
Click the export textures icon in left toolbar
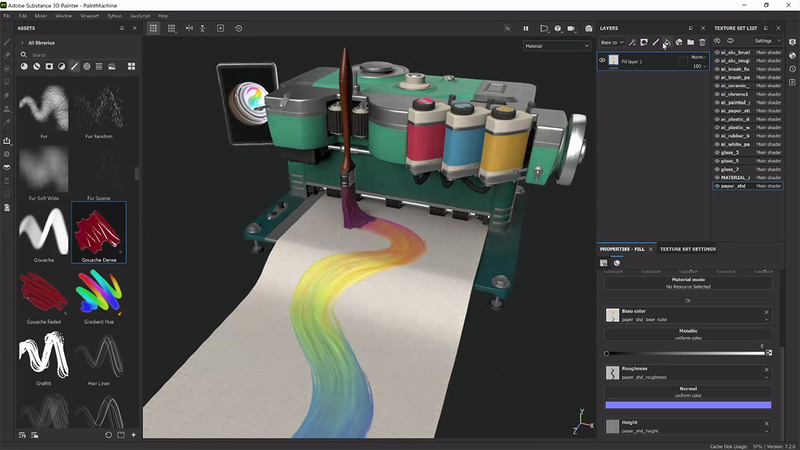click(x=7, y=141)
